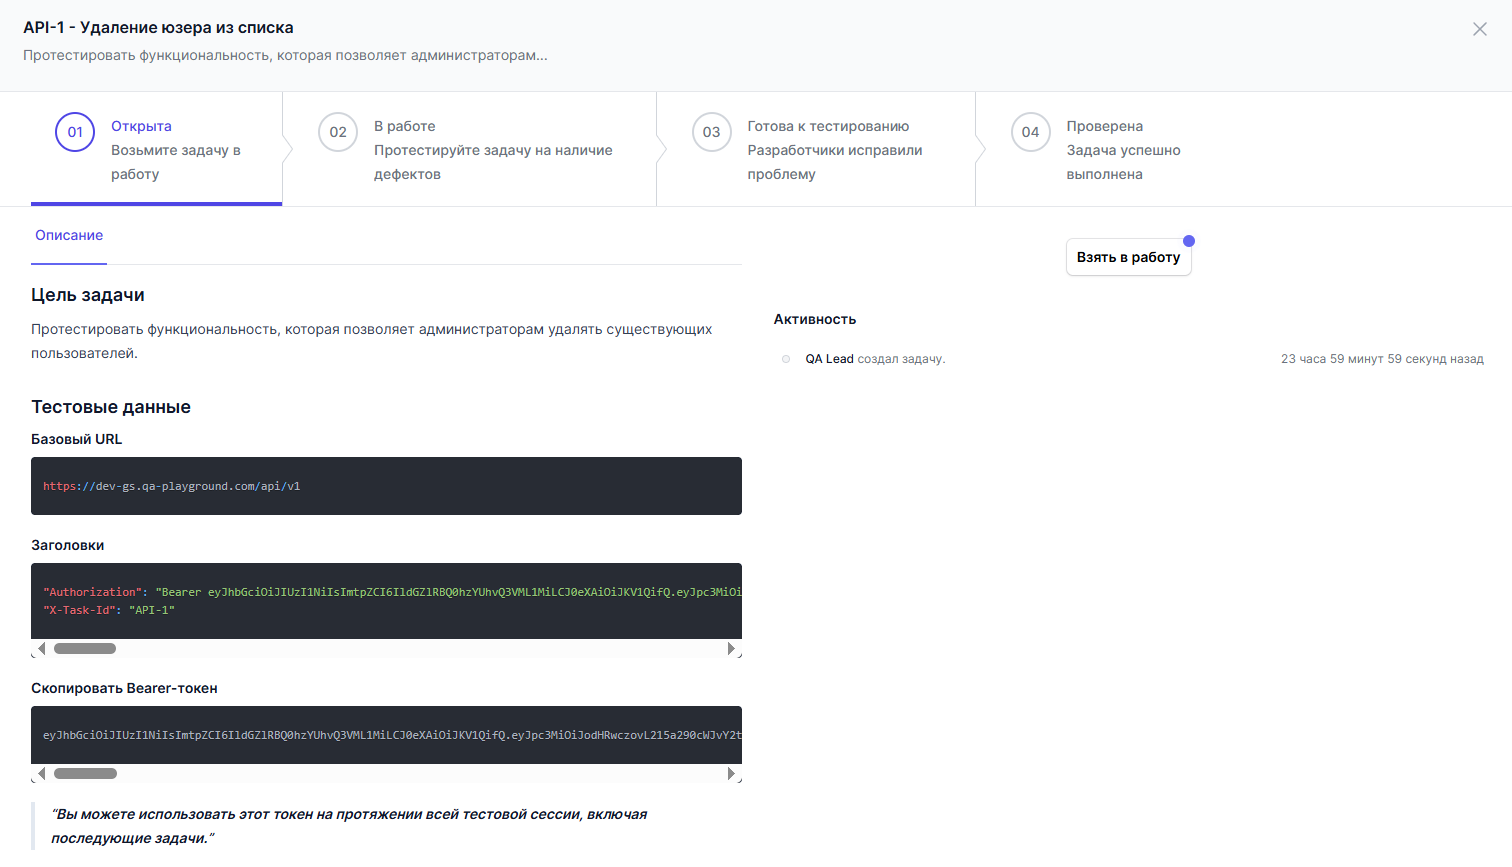The height and width of the screenshot is (867, 1512).
Task: Open the 'Описание' tab
Action: (x=69, y=236)
